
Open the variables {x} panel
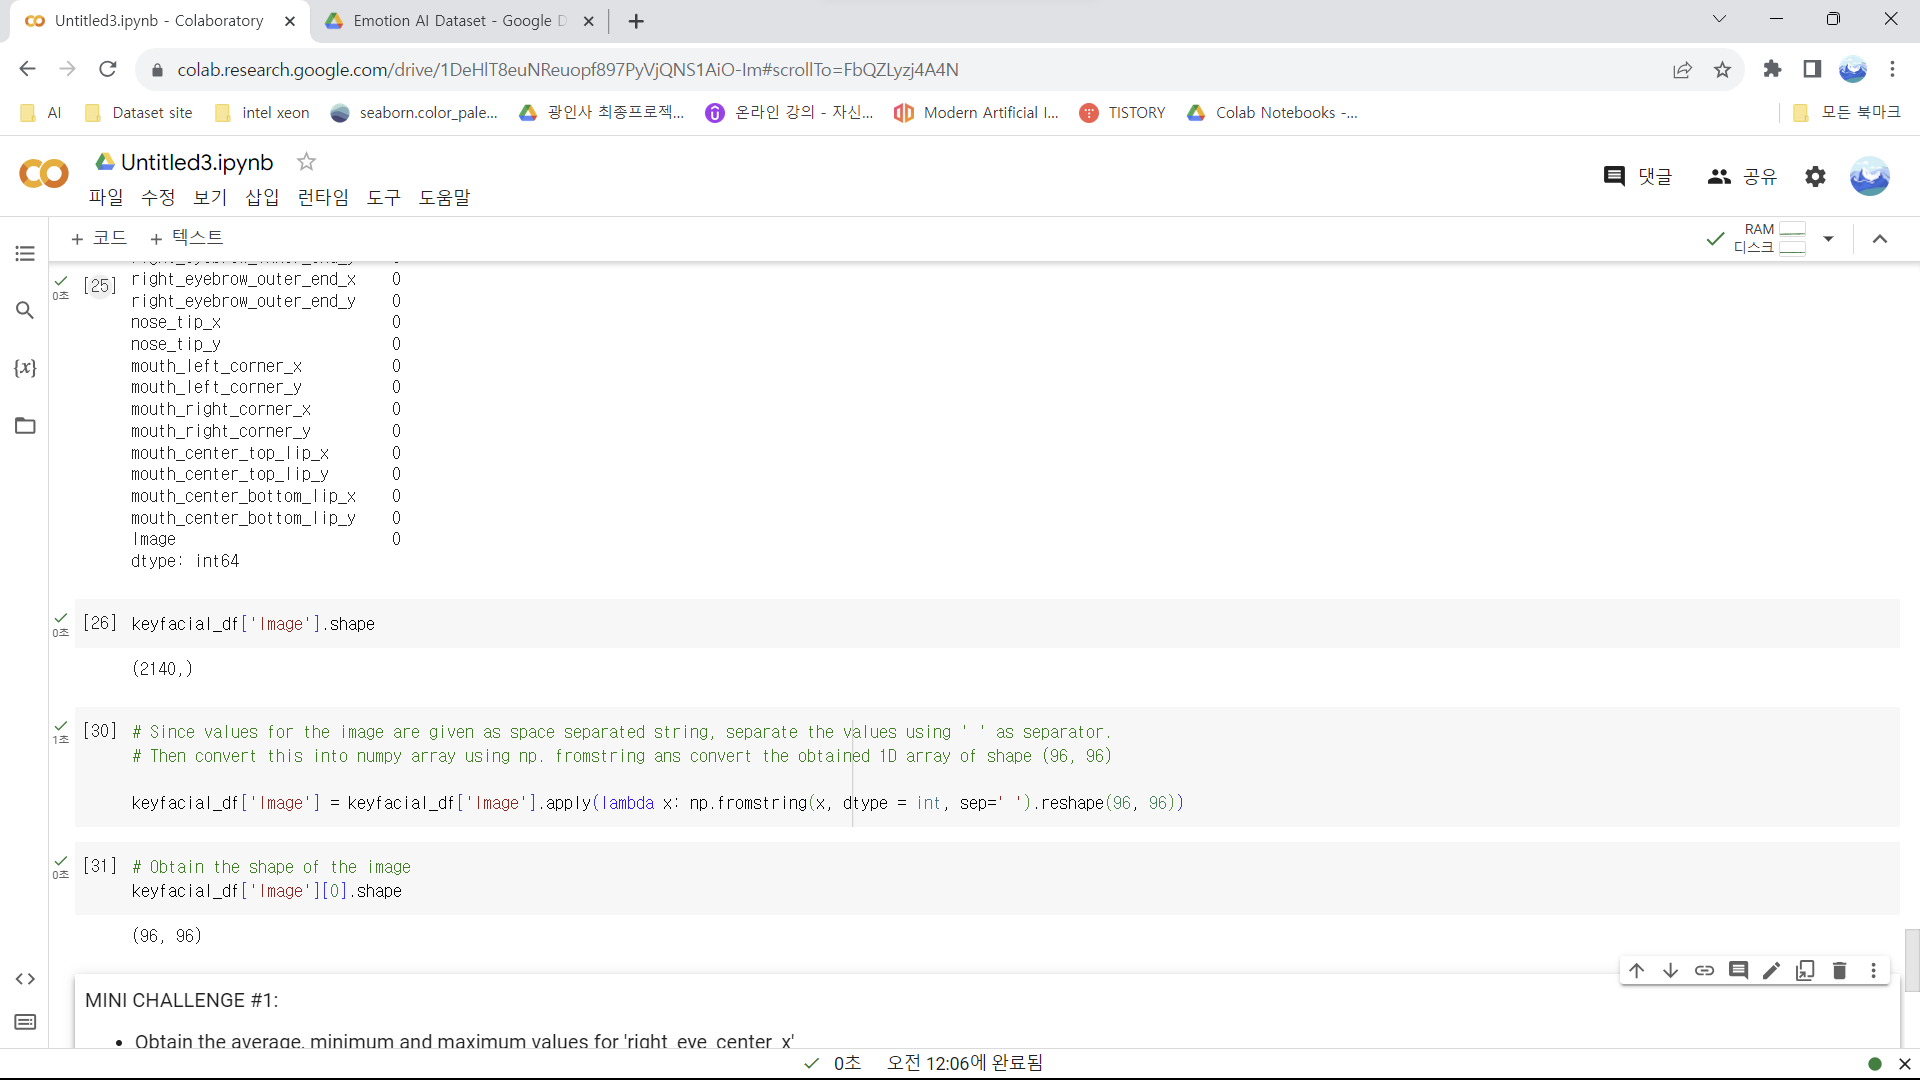click(x=25, y=368)
